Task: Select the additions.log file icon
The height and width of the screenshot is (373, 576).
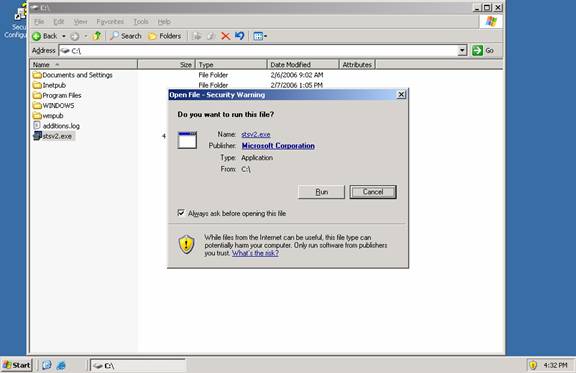Action: click(x=37, y=126)
